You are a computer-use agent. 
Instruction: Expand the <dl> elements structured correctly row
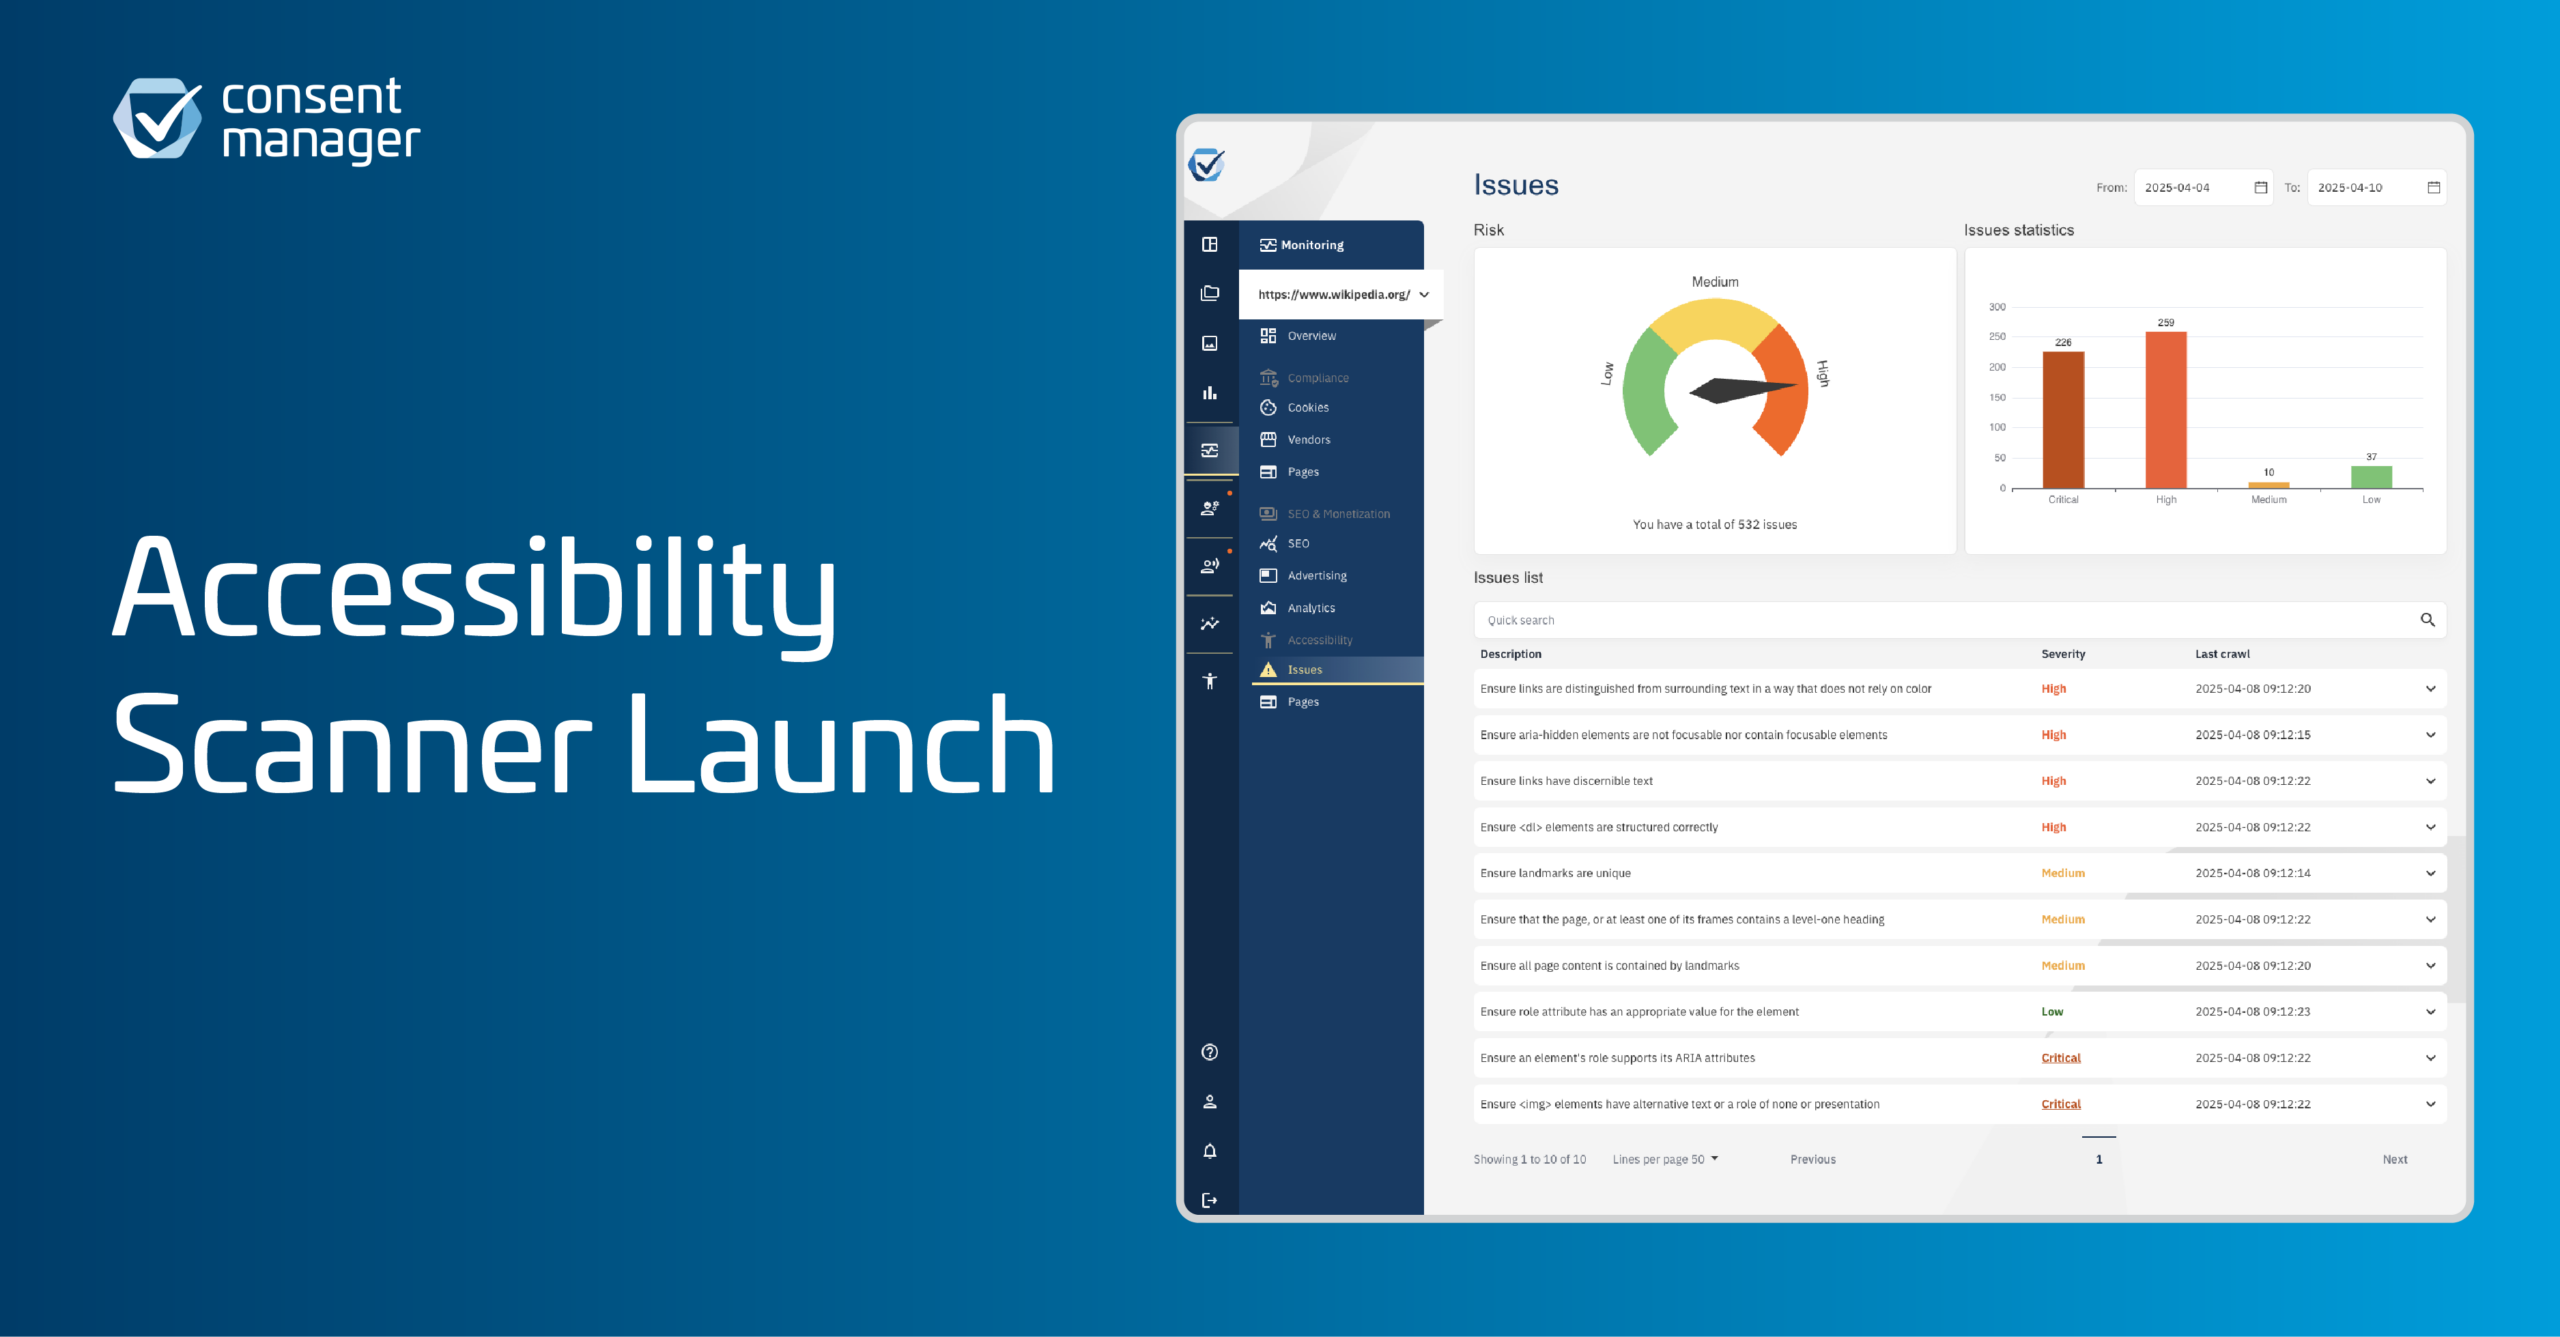2430,827
